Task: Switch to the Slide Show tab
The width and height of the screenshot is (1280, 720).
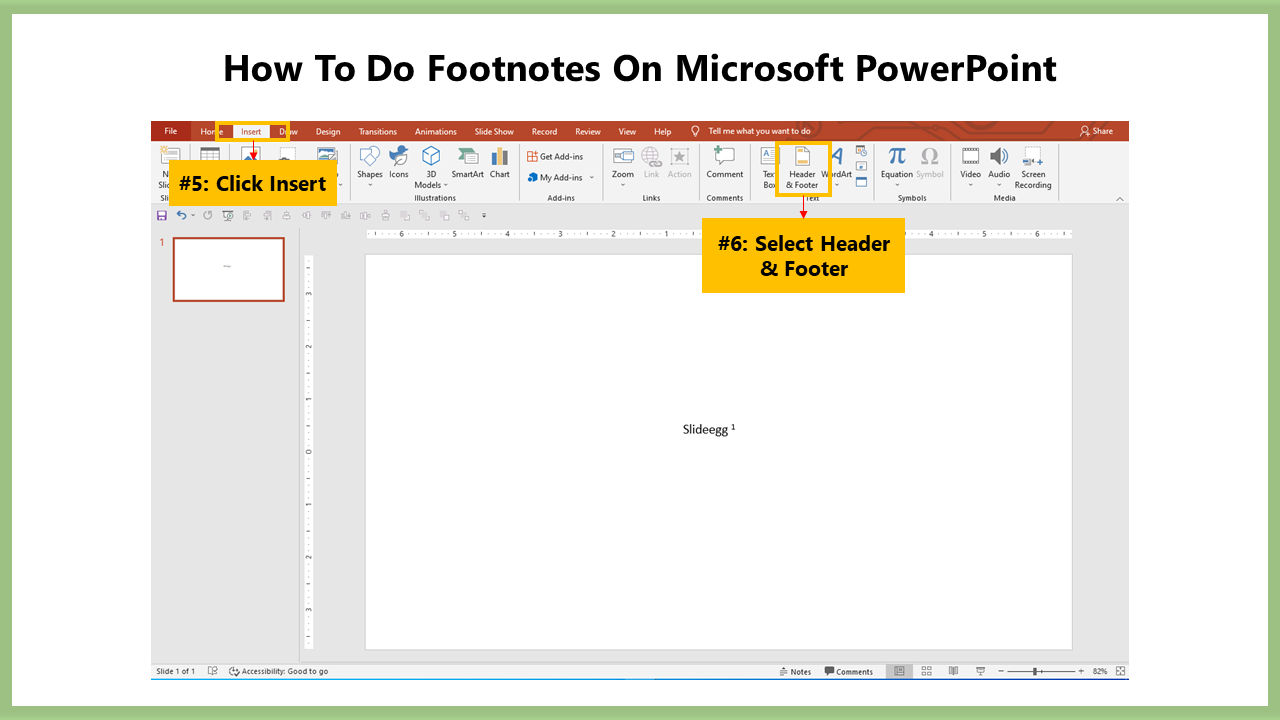Action: (494, 132)
